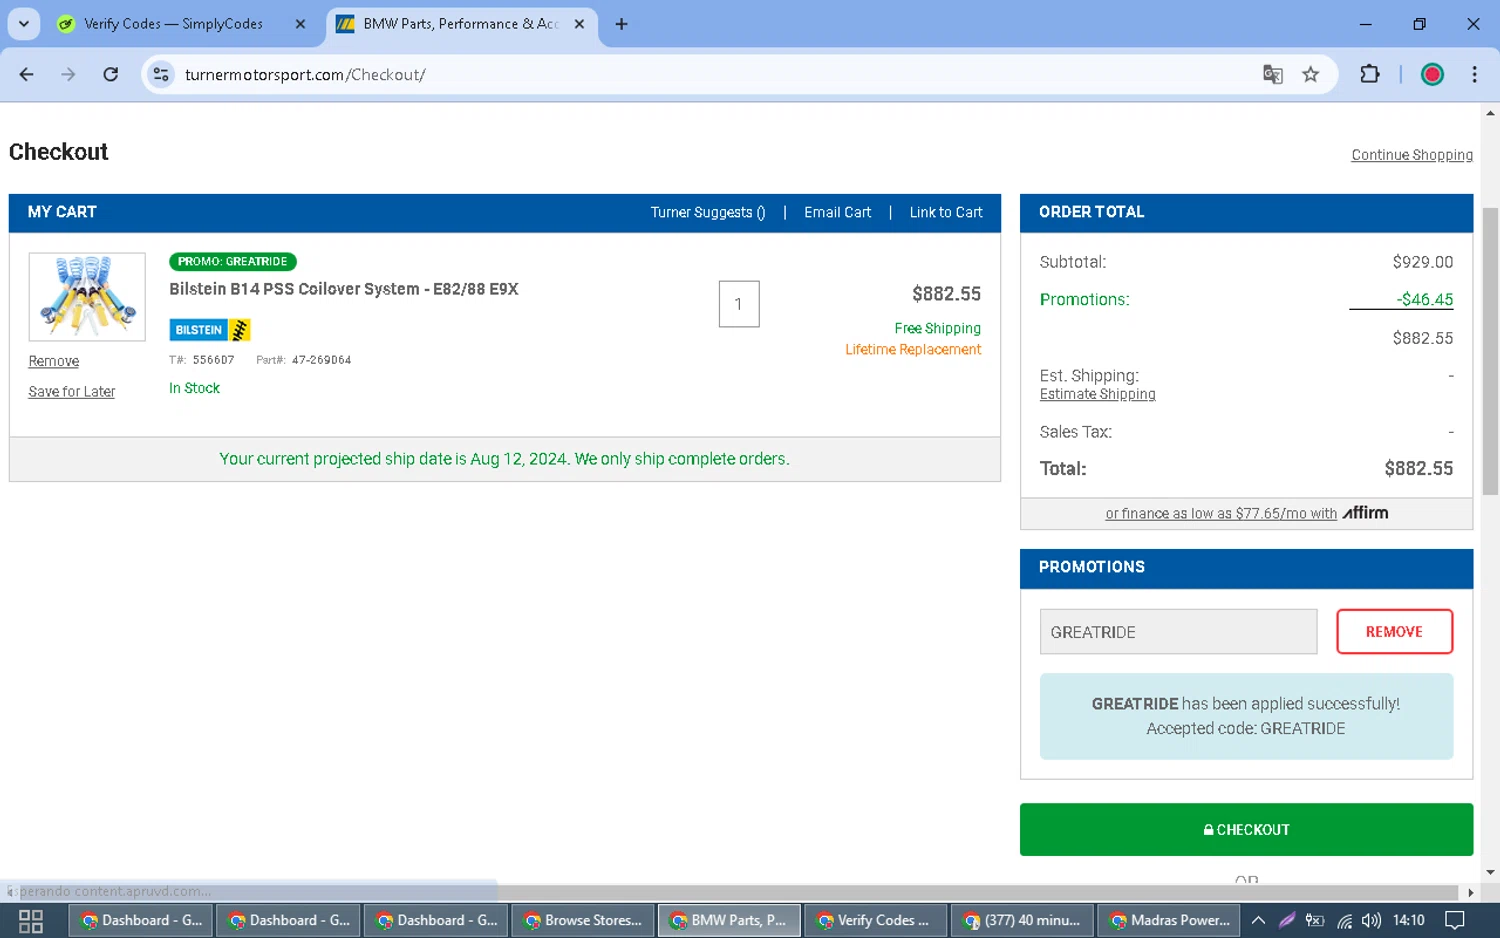Open the Estimate Shipping link

pos(1097,394)
